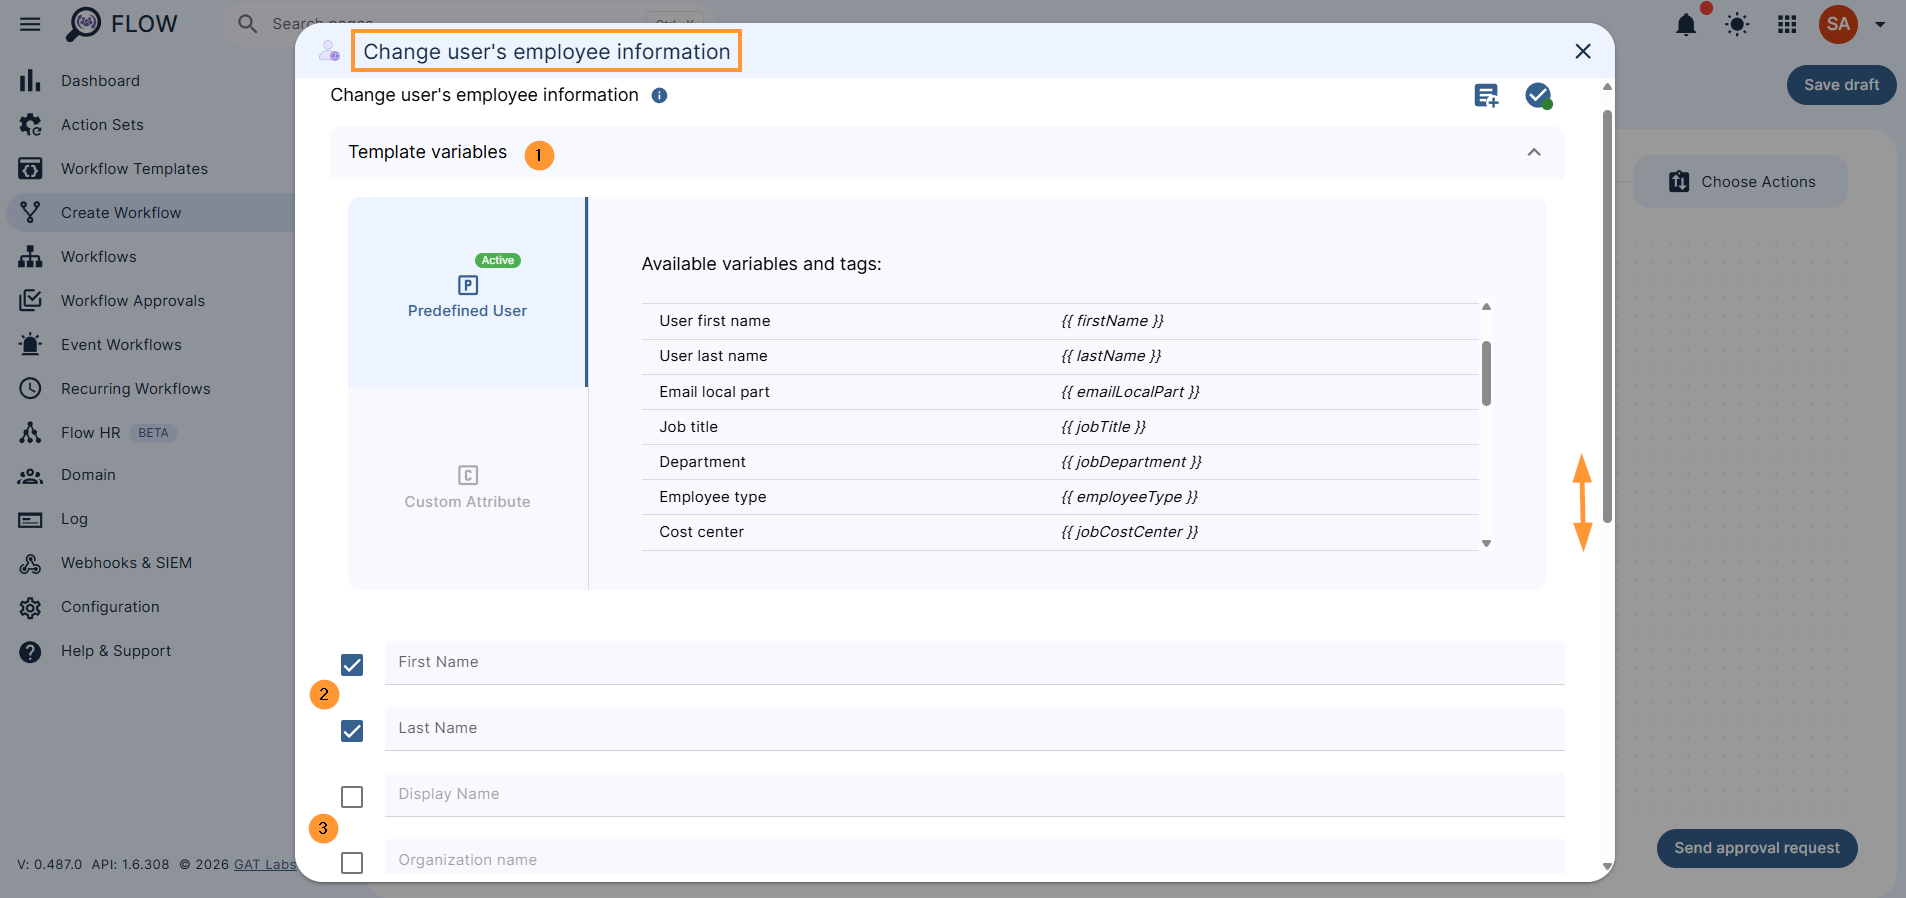Image resolution: width=1906 pixels, height=898 pixels.
Task: Click the {{ jobCostCenter }} variable tag
Action: 1129,532
